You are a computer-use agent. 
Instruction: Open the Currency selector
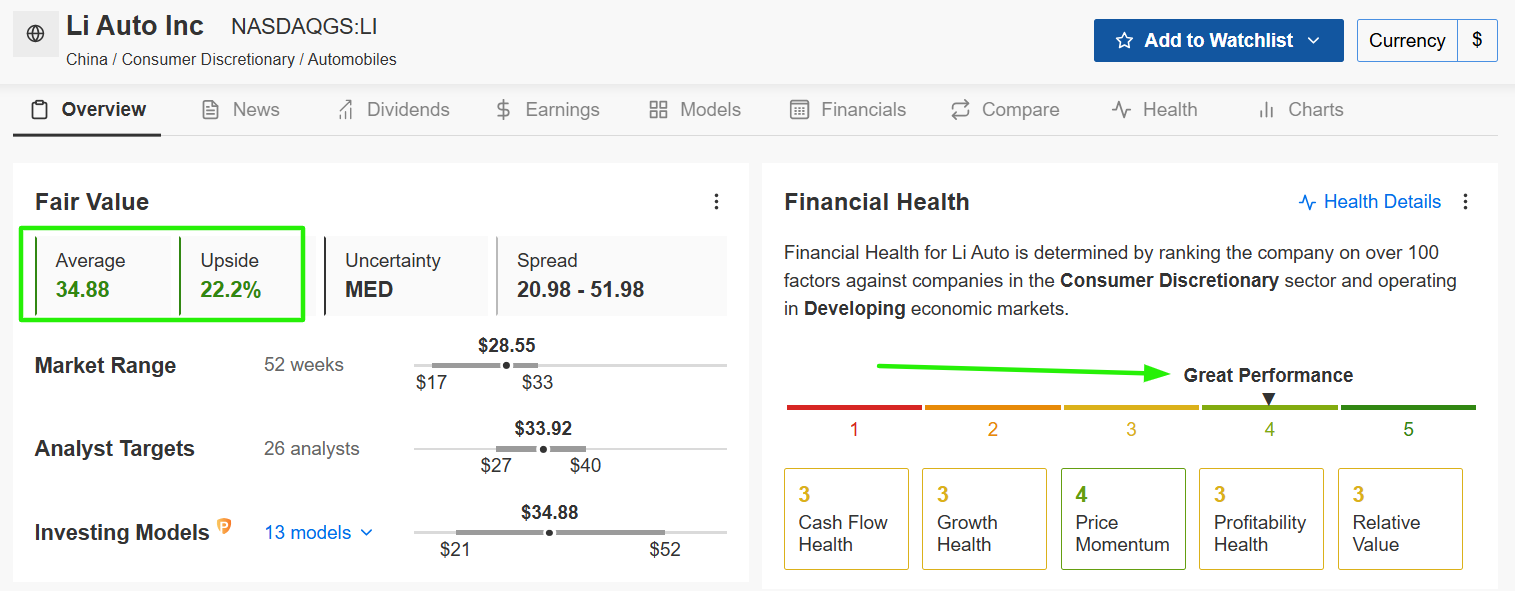pos(1407,41)
